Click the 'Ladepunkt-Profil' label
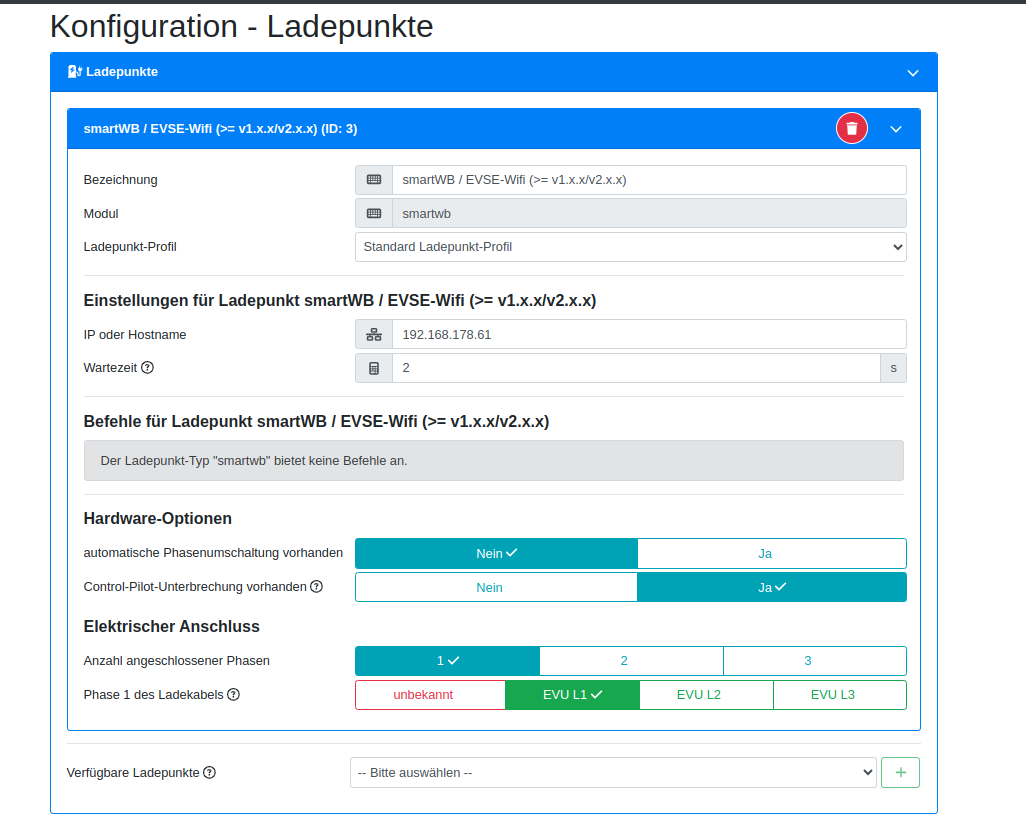Screen dimensions: 1026x822 [x=130, y=247]
